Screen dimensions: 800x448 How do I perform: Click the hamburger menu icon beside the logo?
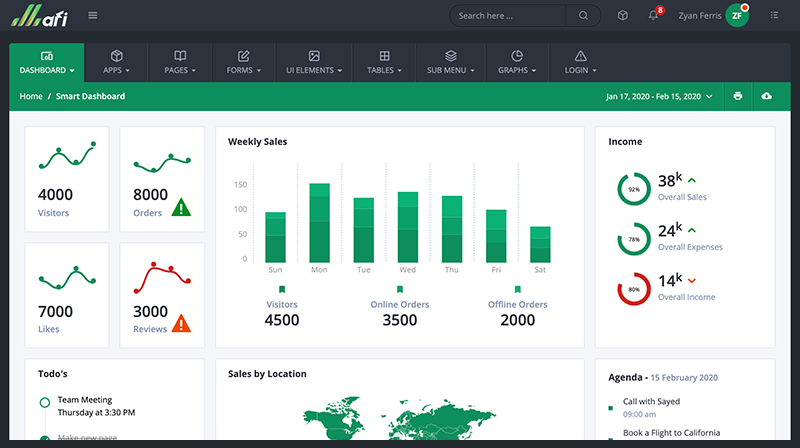click(93, 15)
